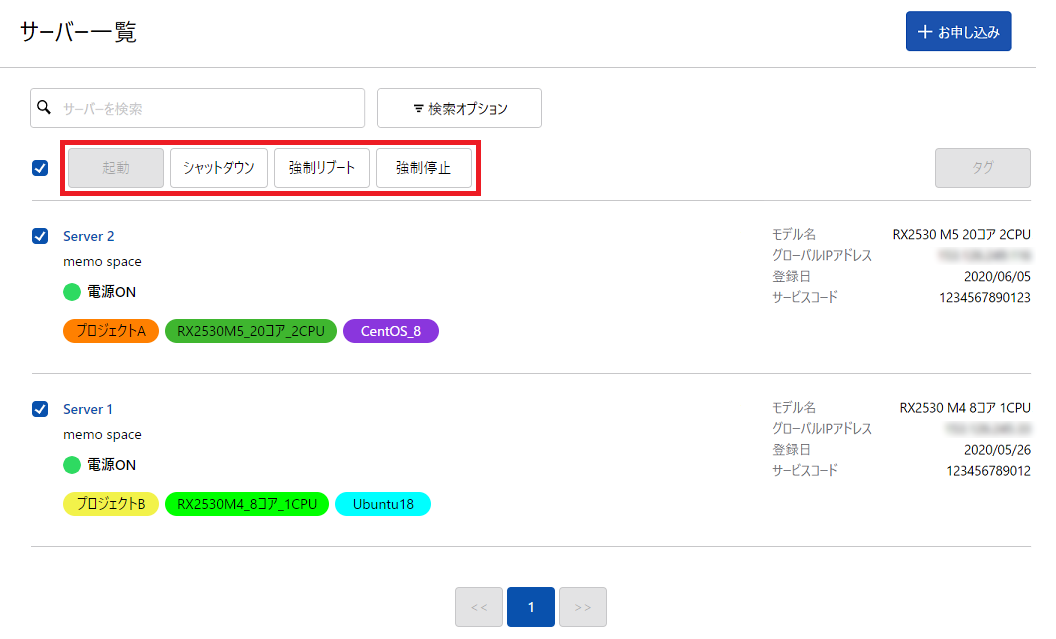Select page 1 in pagination
This screenshot has width=1056, height=639.
[x=531, y=607]
